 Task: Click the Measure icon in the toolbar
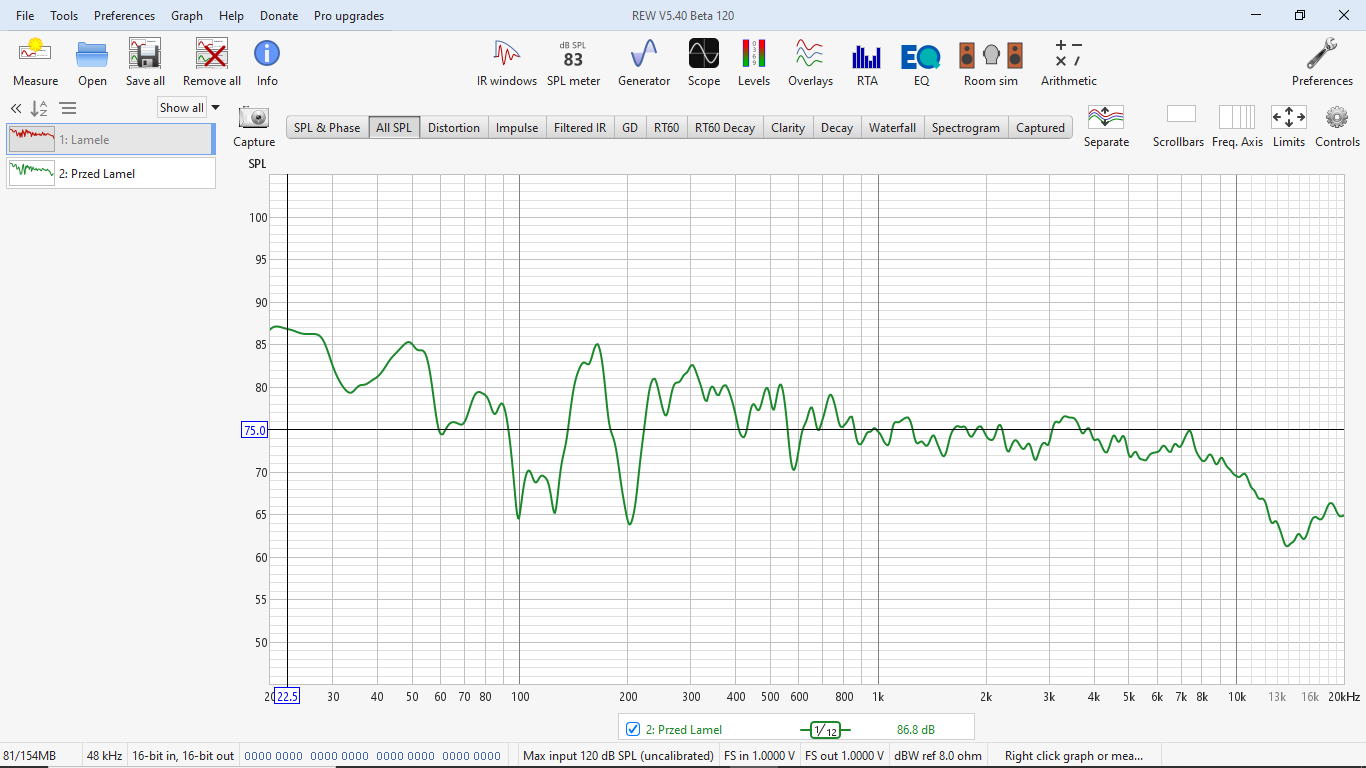tap(35, 54)
